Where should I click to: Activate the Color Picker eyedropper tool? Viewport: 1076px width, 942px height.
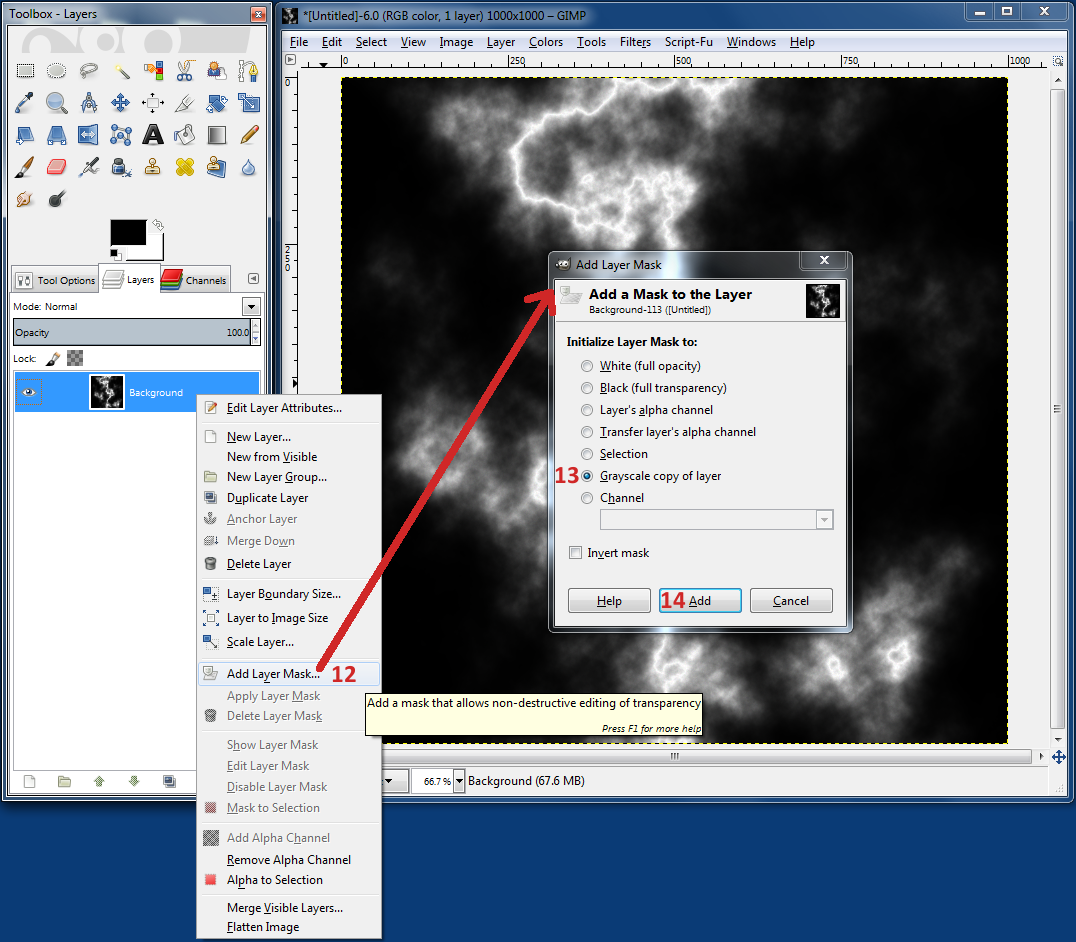25,103
